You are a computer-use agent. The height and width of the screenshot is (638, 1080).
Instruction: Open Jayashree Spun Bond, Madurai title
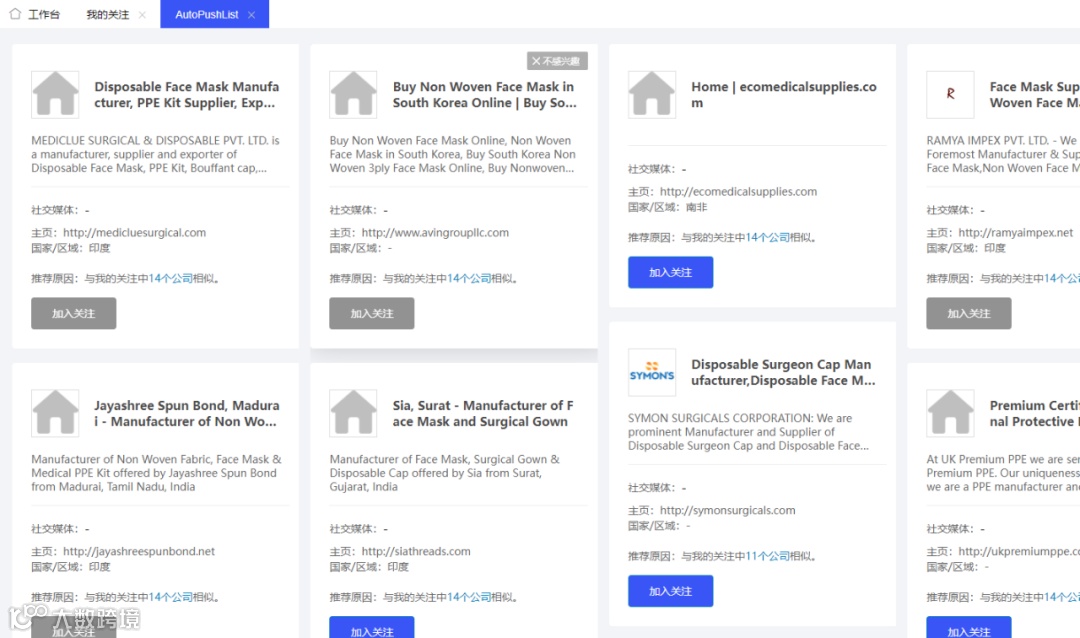(187, 413)
